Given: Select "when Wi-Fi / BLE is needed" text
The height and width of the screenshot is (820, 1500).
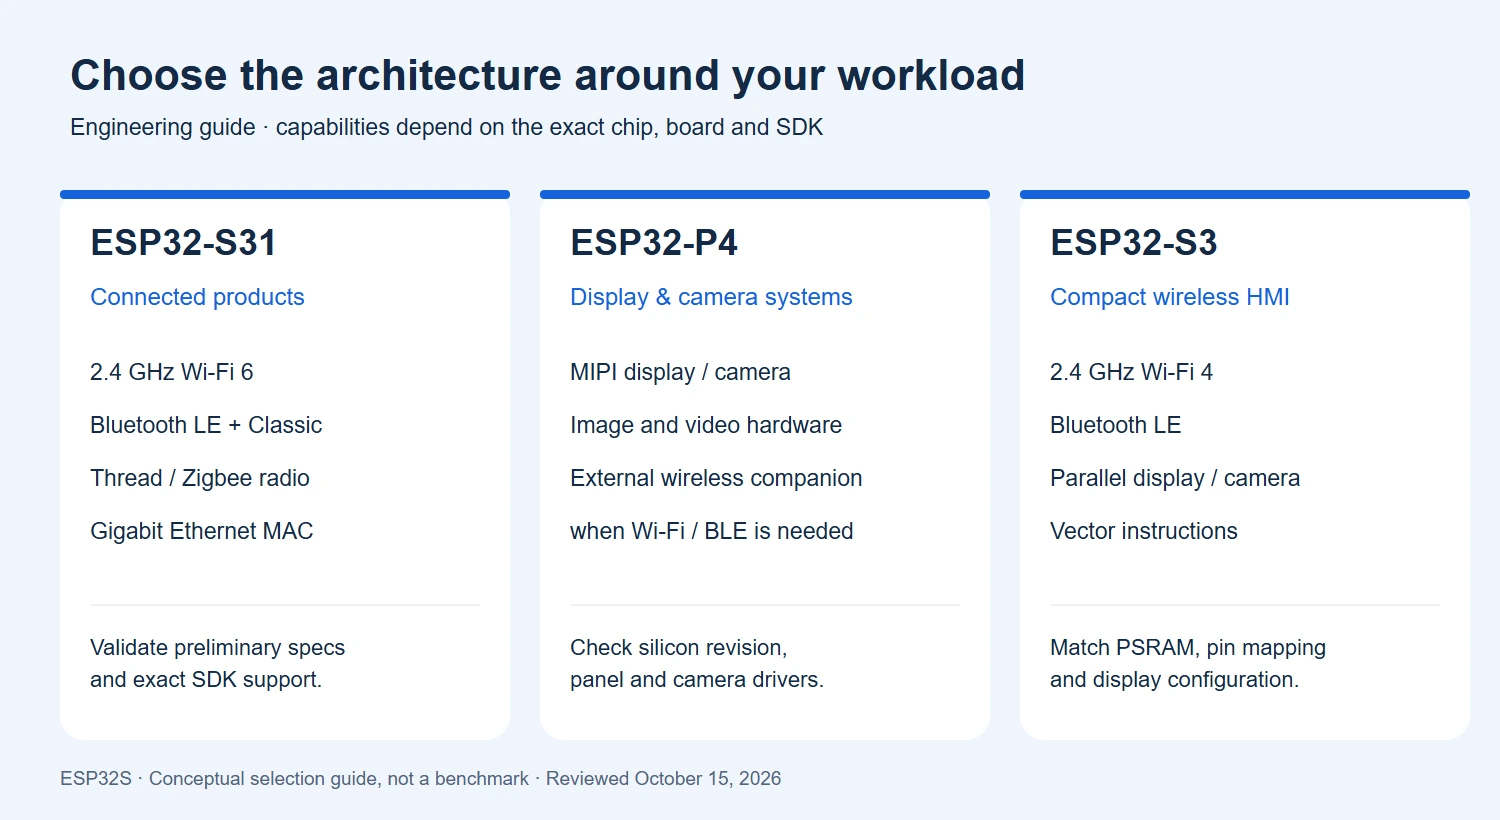Looking at the screenshot, I should coord(712,531).
